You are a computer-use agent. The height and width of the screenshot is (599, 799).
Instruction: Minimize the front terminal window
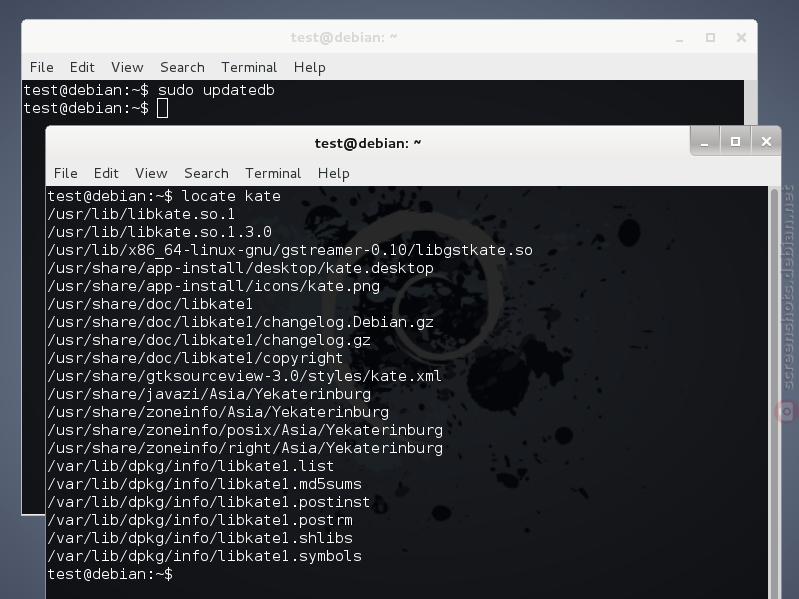(x=705, y=142)
